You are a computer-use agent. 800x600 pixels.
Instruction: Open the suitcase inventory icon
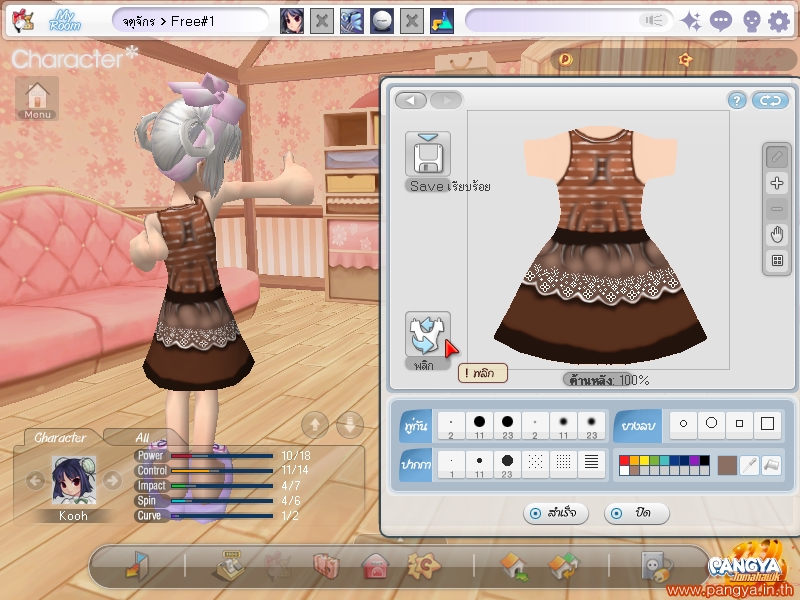tap(326, 565)
